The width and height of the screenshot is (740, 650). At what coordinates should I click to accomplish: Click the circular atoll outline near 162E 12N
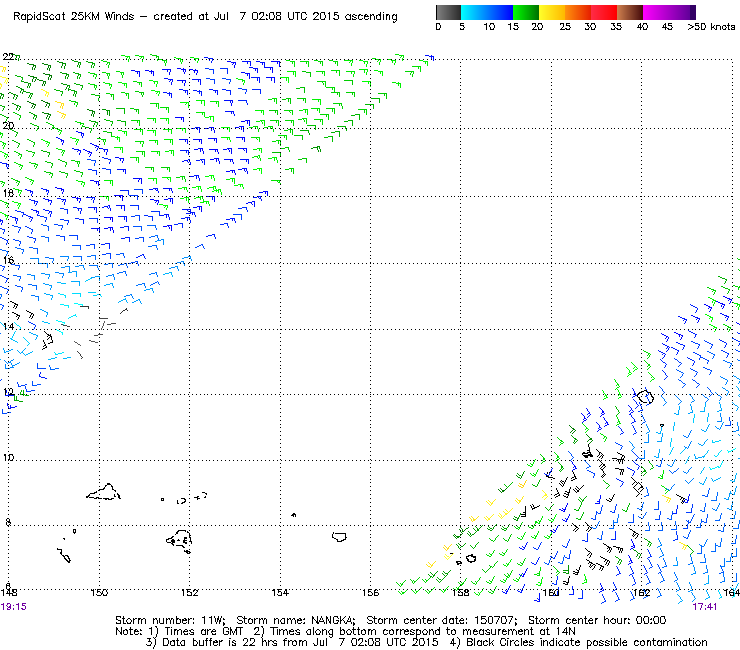tap(645, 397)
